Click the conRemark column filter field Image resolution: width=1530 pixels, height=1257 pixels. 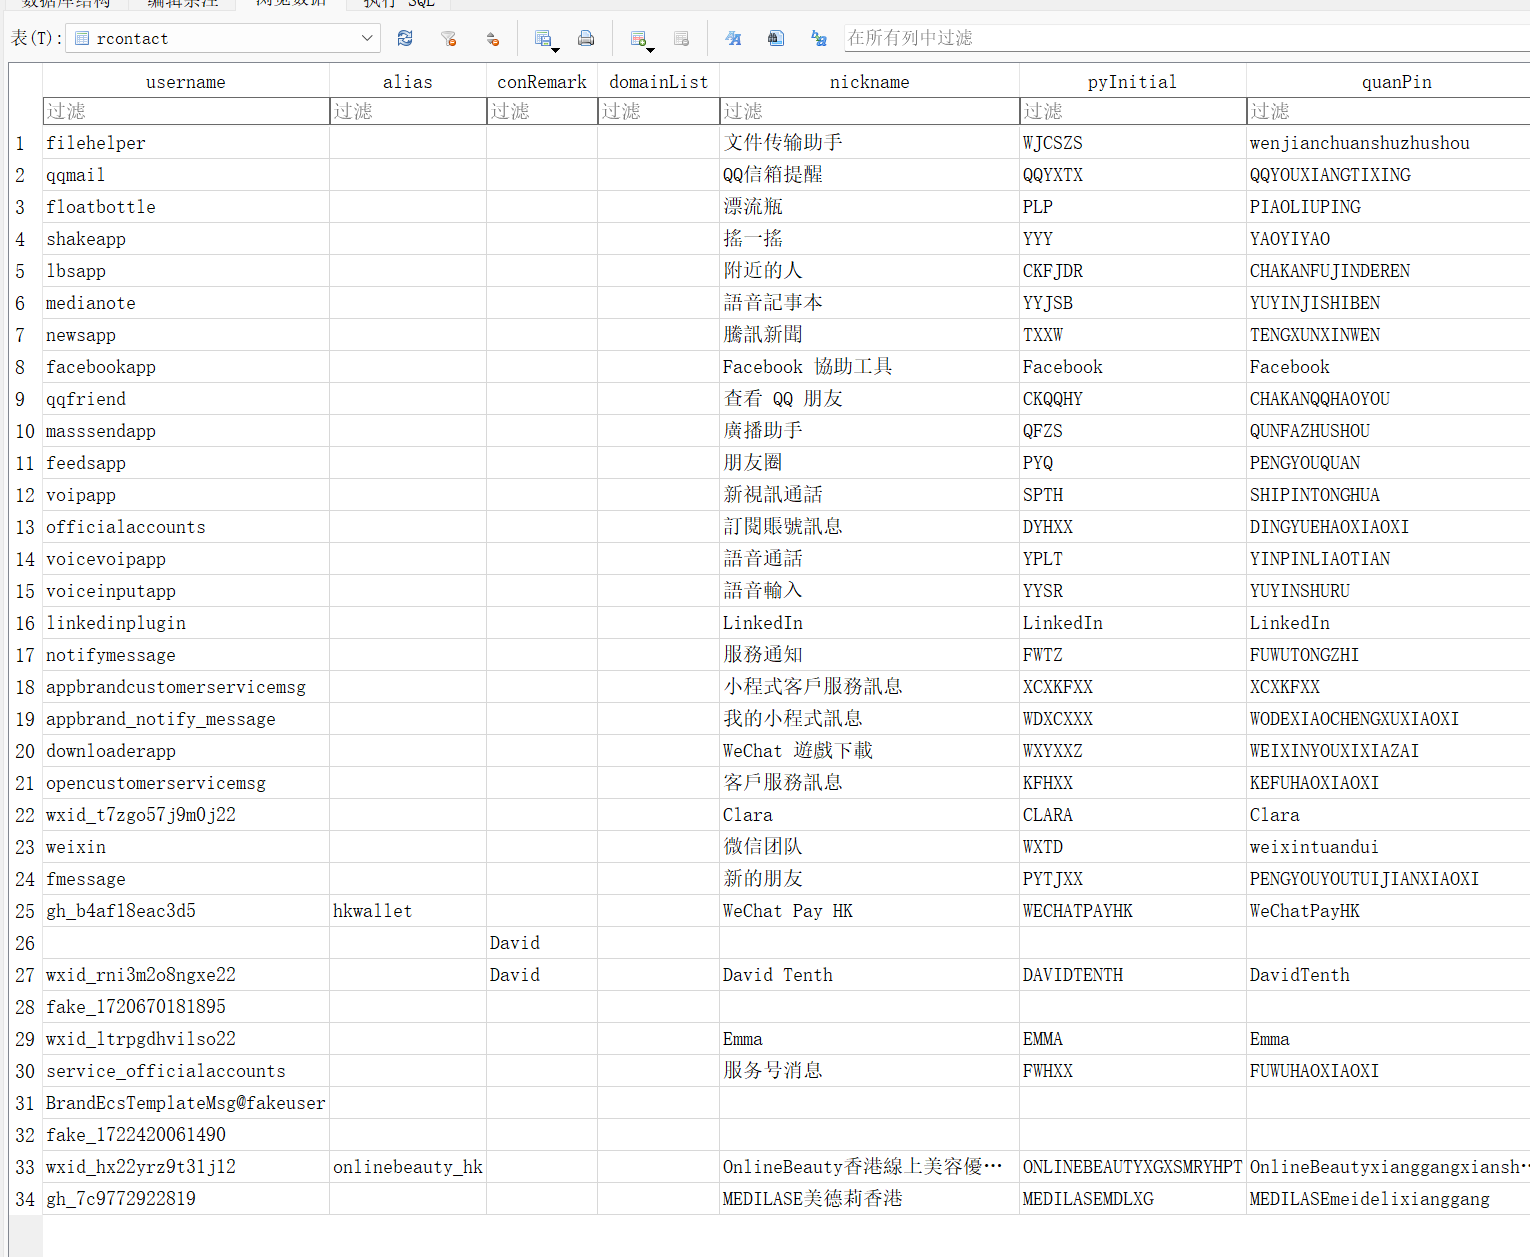tap(542, 111)
